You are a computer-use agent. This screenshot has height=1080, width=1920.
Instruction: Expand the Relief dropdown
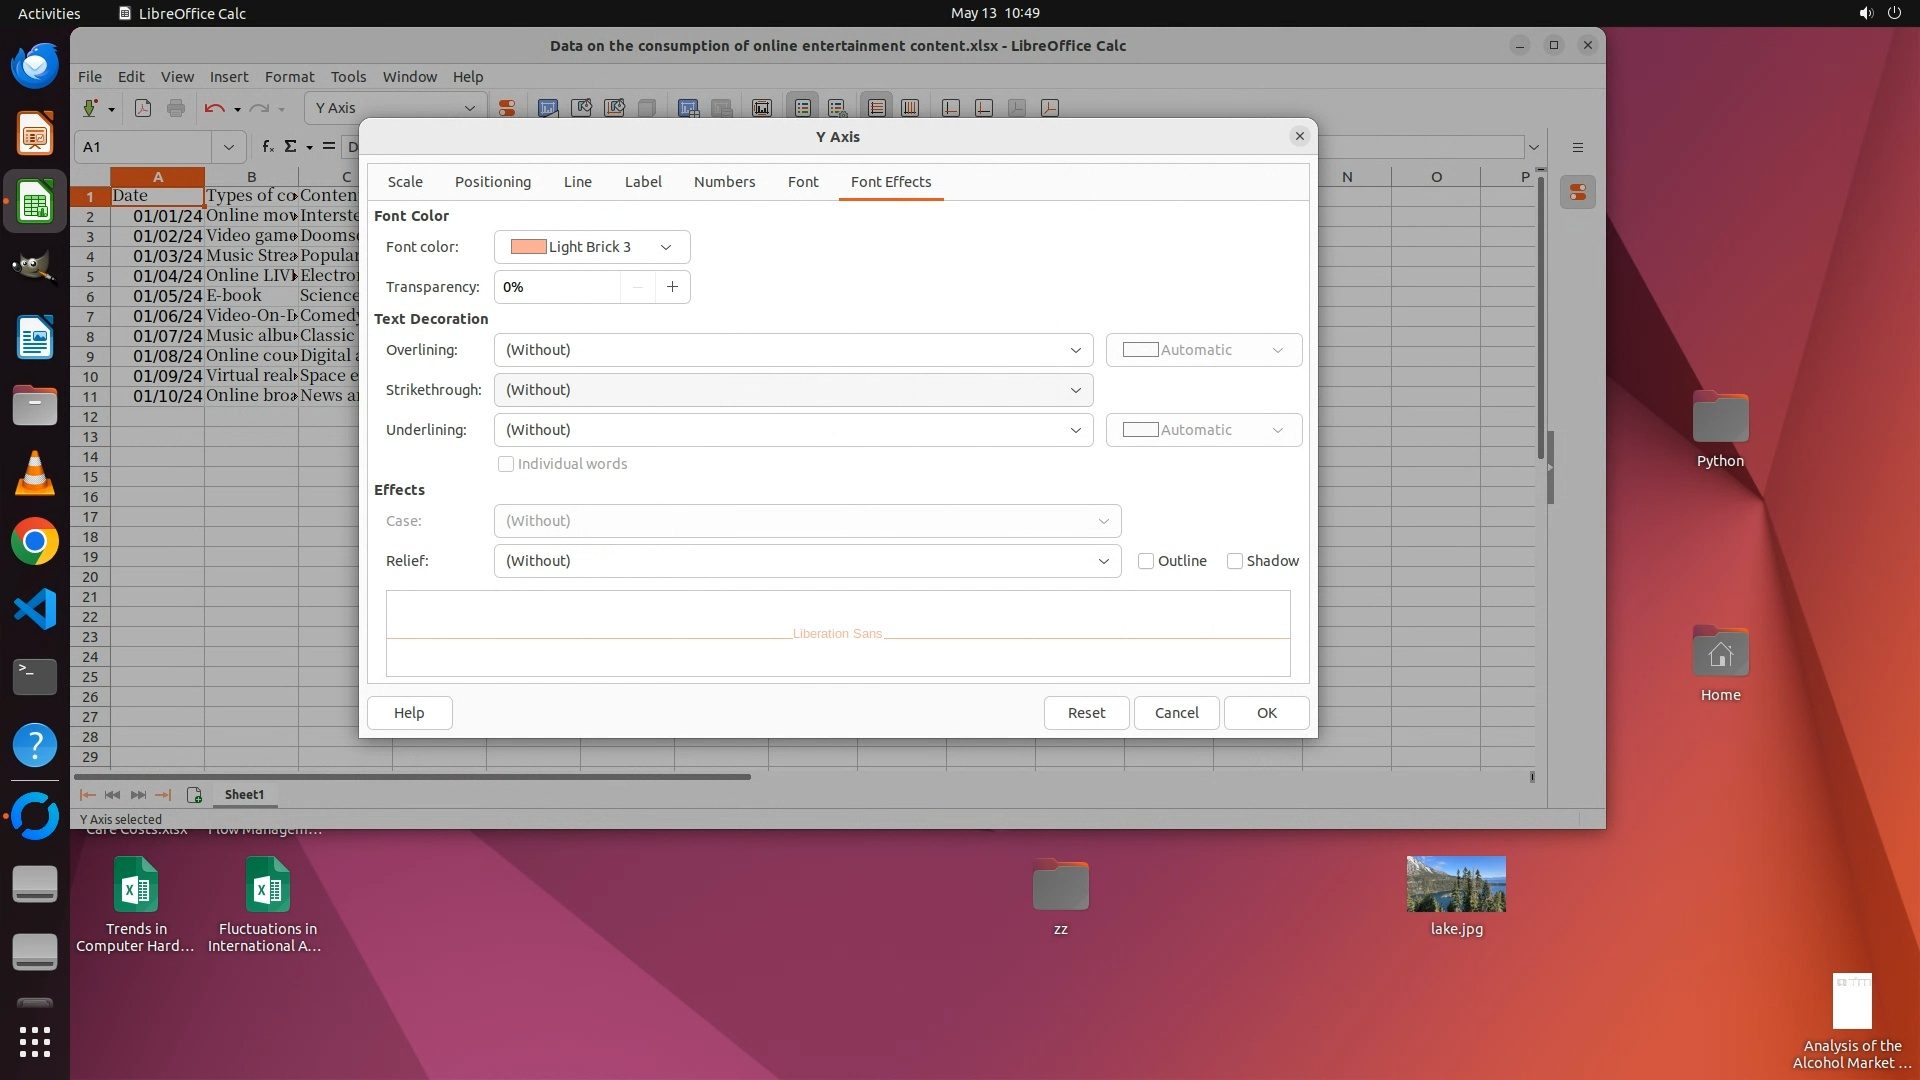tap(807, 561)
